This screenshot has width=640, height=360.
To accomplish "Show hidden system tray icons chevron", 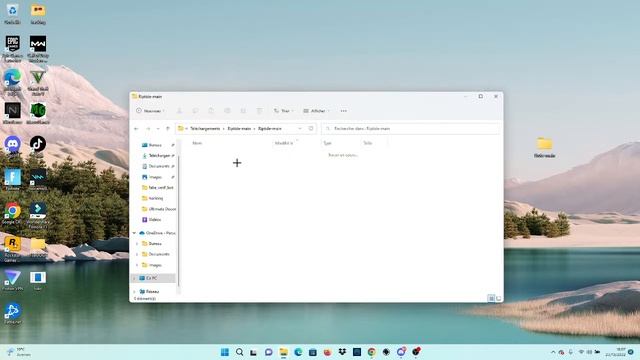I will pos(553,352).
